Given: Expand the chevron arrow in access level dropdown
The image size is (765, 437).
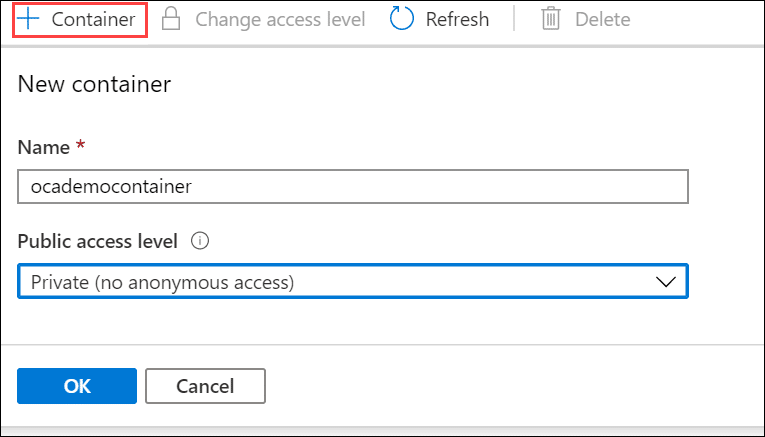Looking at the screenshot, I should tap(665, 282).
